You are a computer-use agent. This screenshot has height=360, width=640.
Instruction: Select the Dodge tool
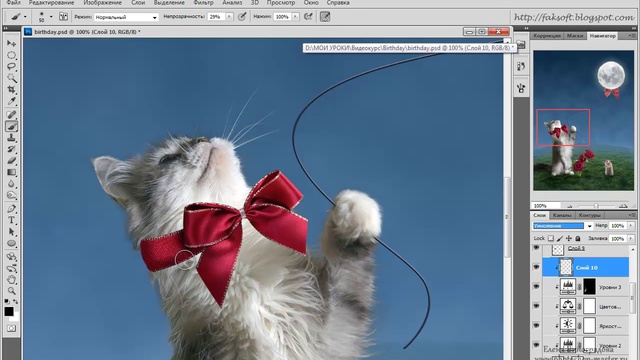(11, 195)
